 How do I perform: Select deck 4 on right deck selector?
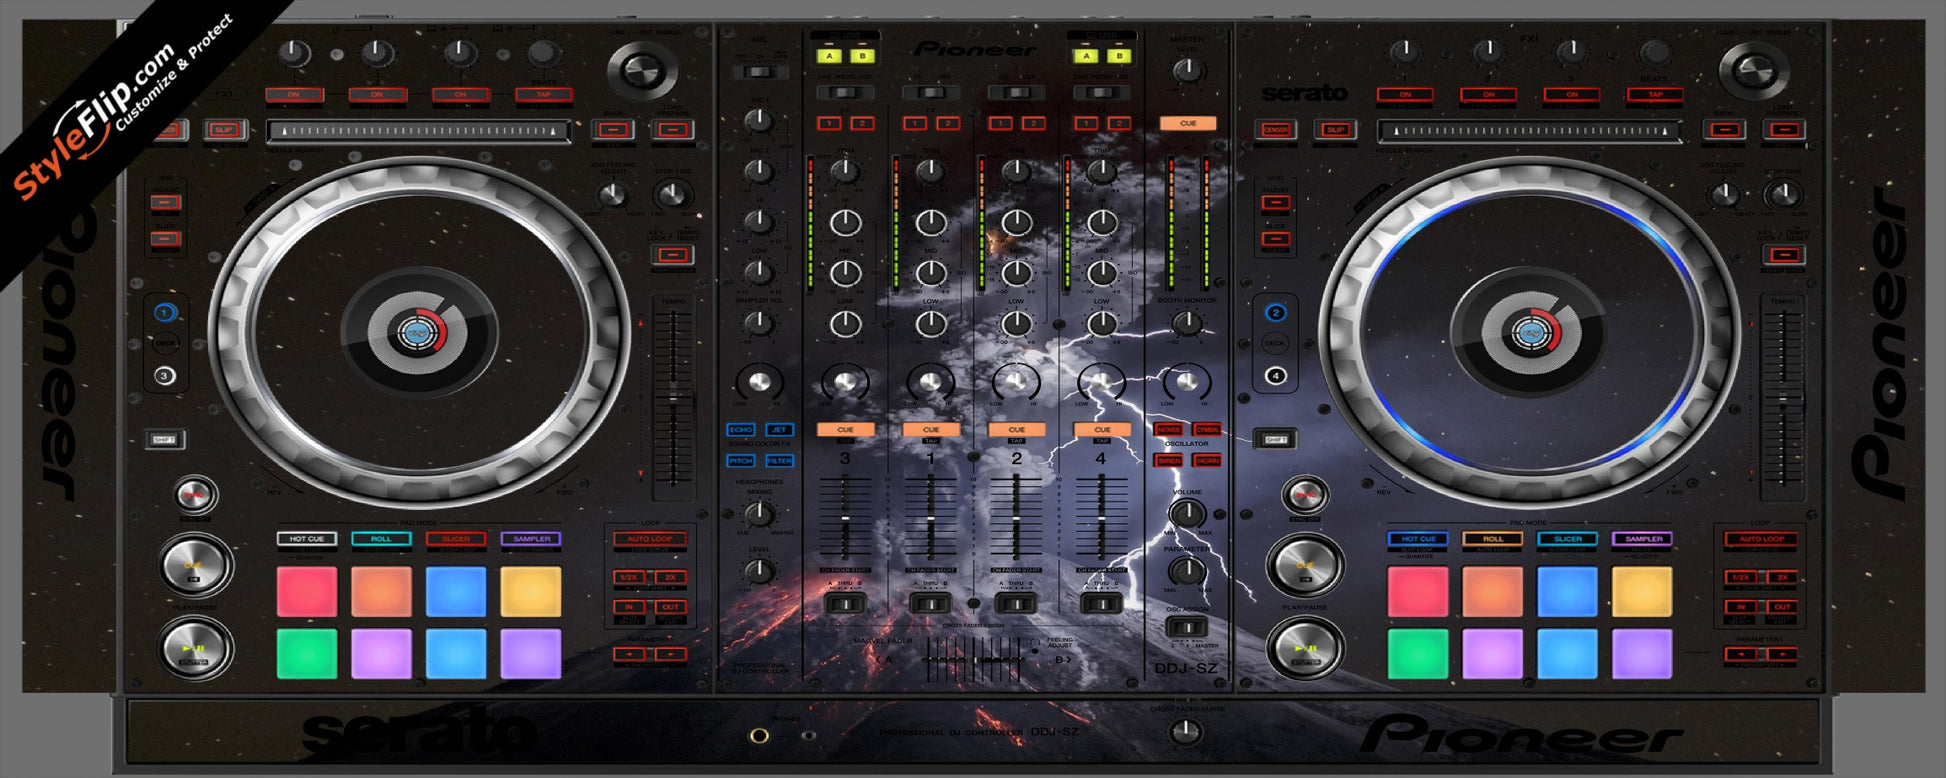click(x=1275, y=376)
